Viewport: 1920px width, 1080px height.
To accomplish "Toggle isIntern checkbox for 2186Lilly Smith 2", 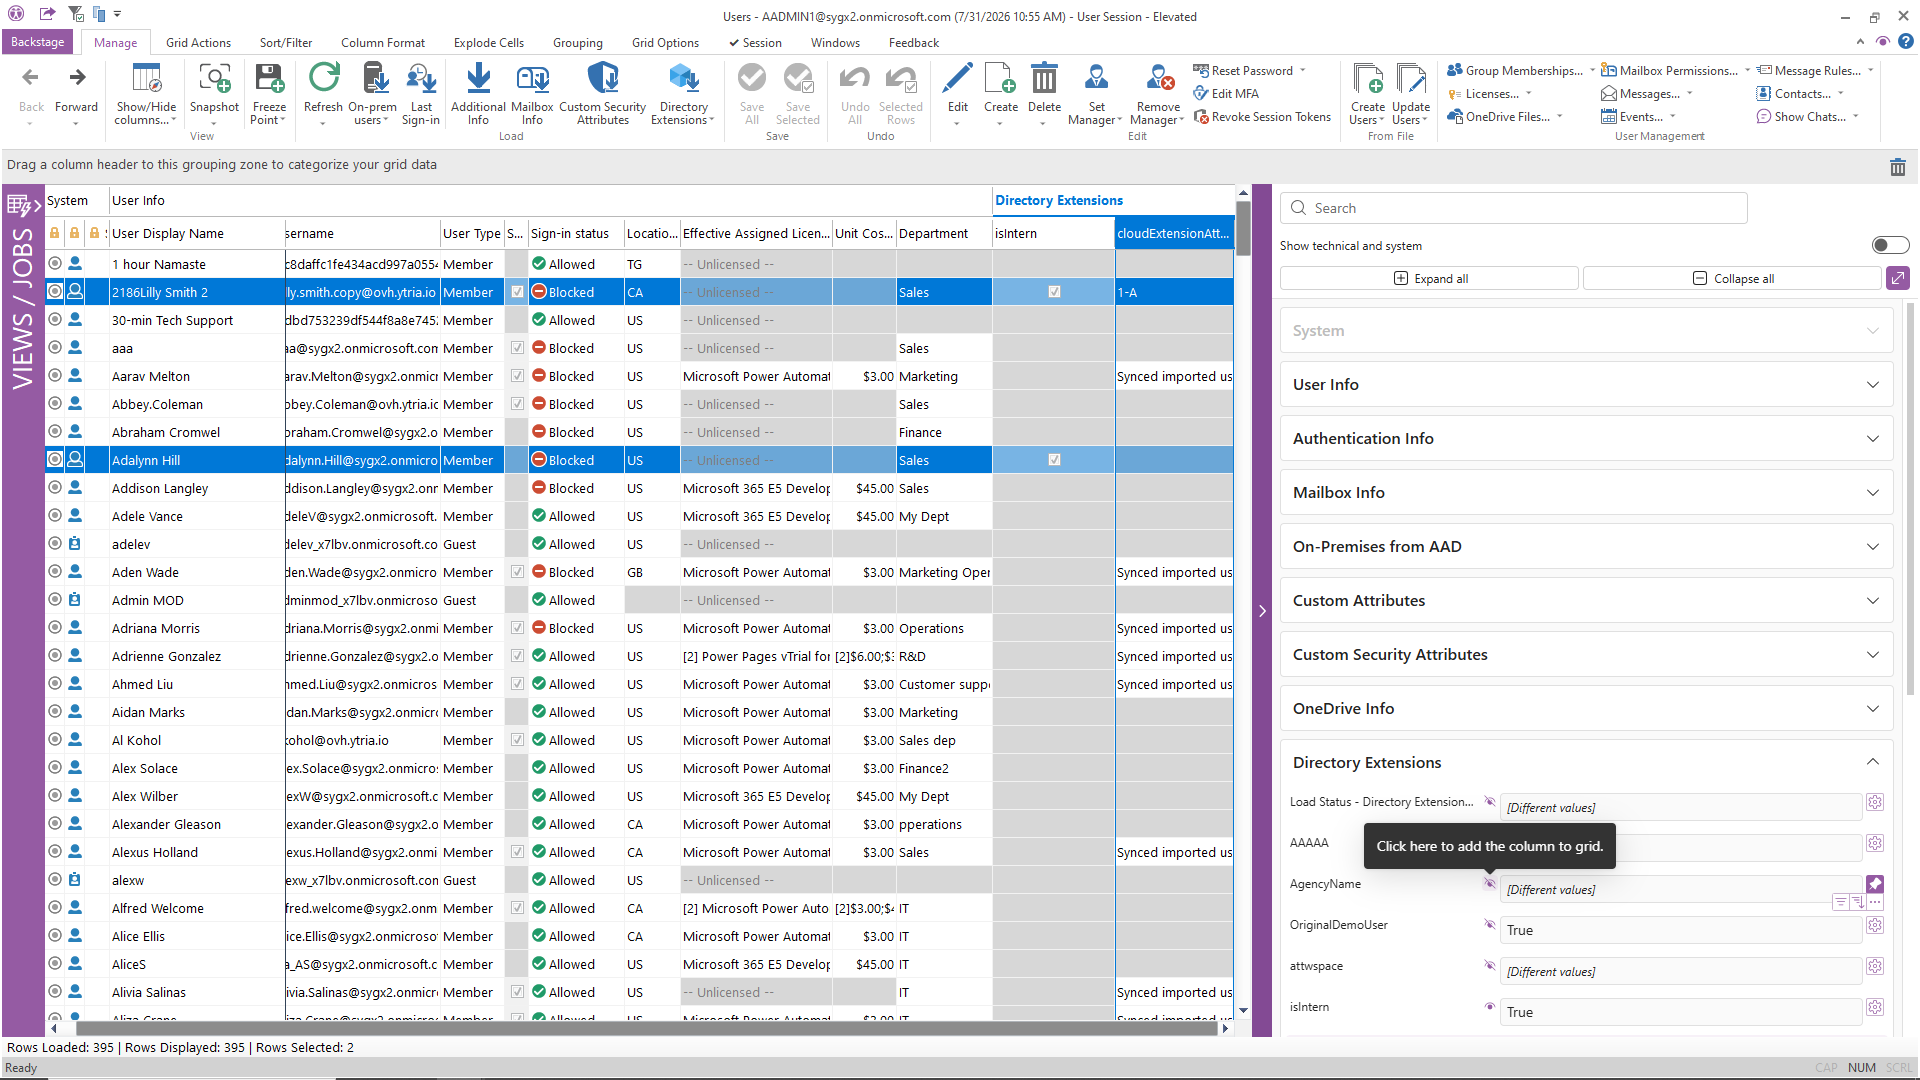I will coord(1054,292).
